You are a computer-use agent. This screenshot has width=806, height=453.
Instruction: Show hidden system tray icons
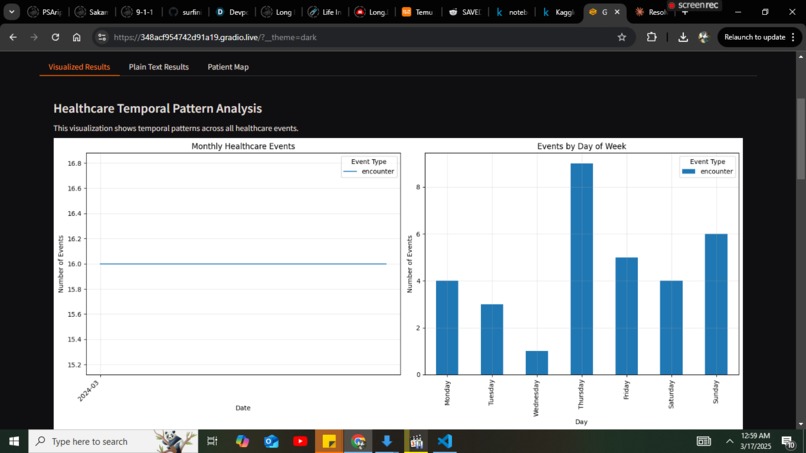tap(729, 441)
